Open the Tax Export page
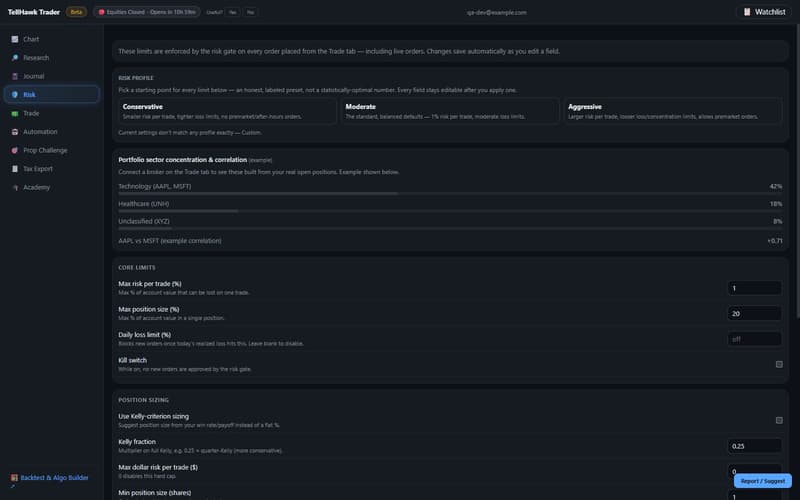The height and width of the screenshot is (500, 800). pos(52,169)
